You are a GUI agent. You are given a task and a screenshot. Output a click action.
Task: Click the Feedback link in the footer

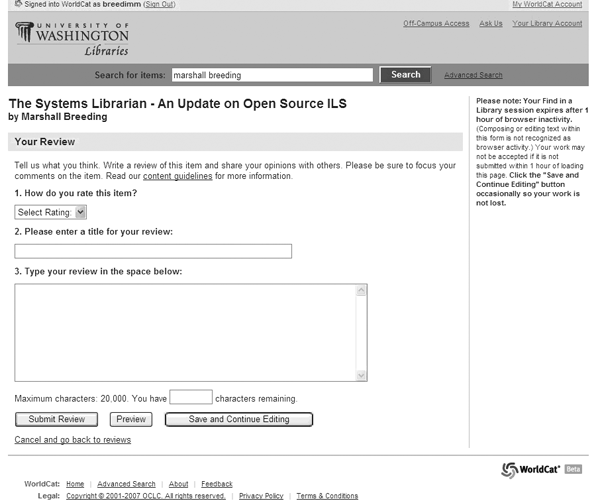click(216, 484)
